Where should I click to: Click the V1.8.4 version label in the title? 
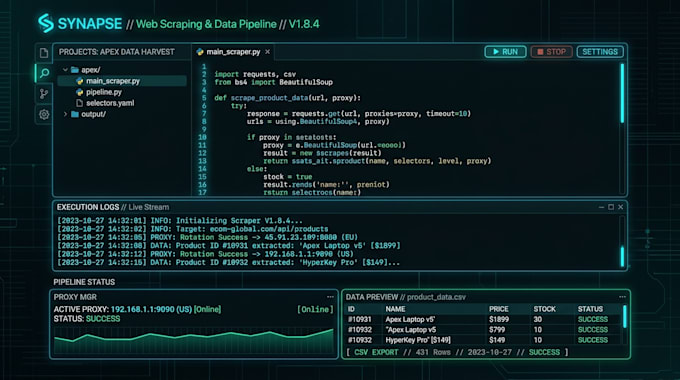pyautogui.click(x=304, y=24)
